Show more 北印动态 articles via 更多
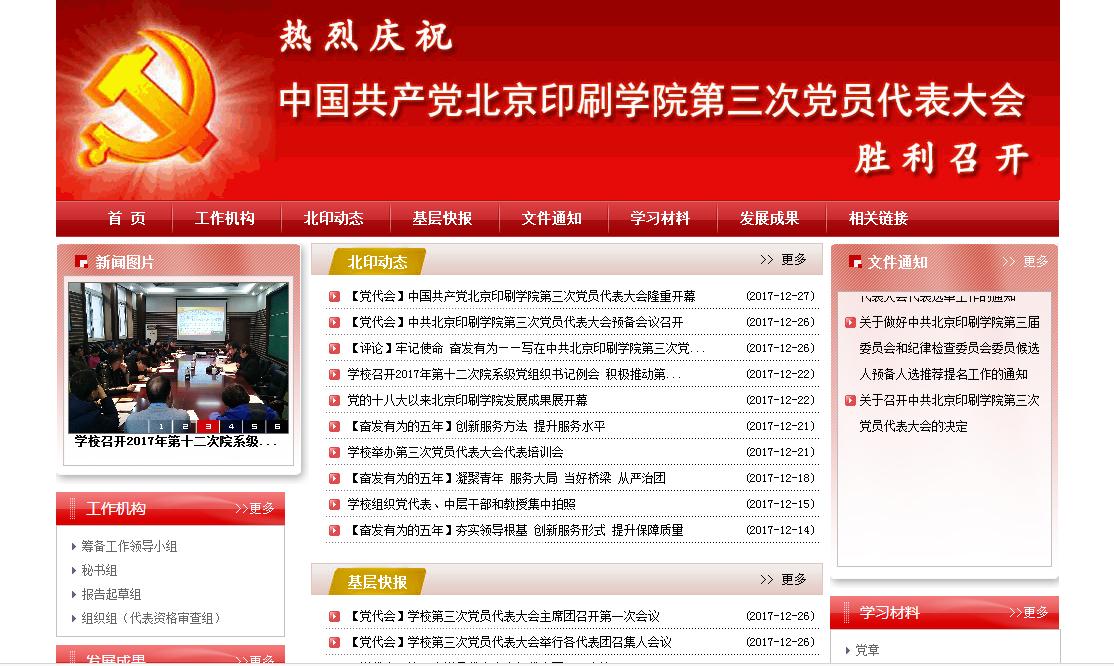 (x=784, y=259)
